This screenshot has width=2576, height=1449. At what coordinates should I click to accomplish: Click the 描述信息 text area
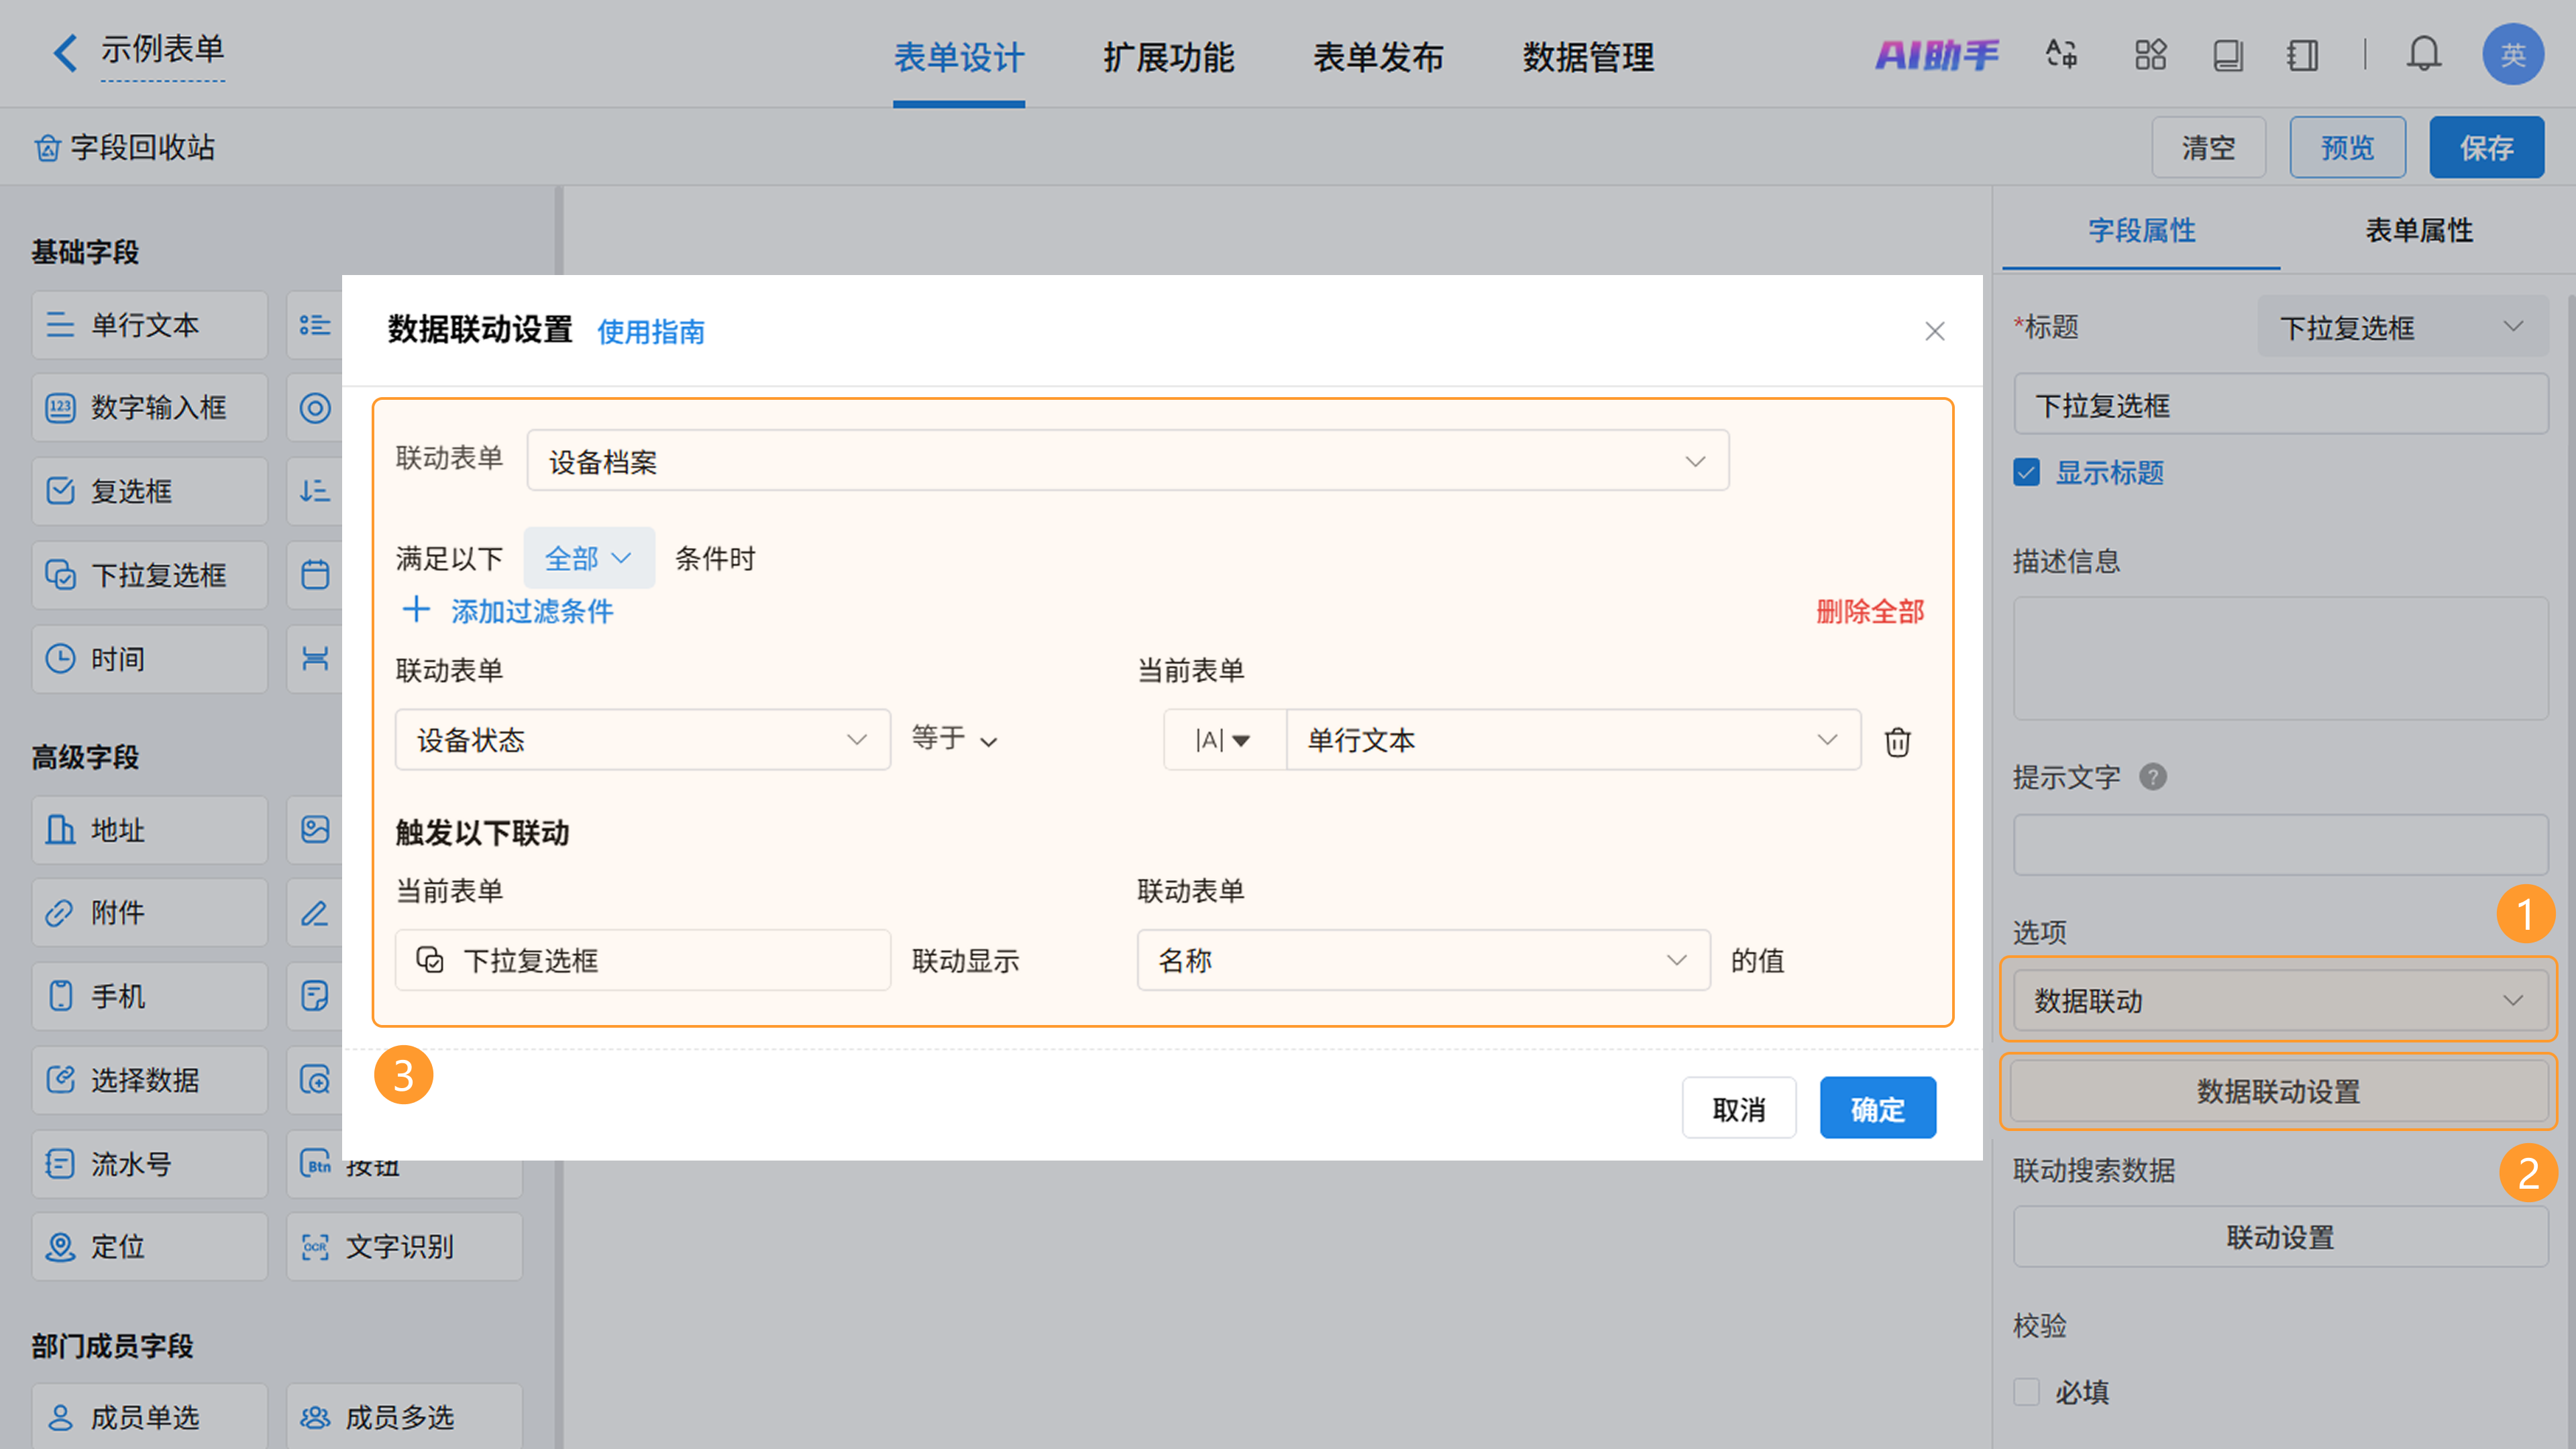(x=2280, y=658)
